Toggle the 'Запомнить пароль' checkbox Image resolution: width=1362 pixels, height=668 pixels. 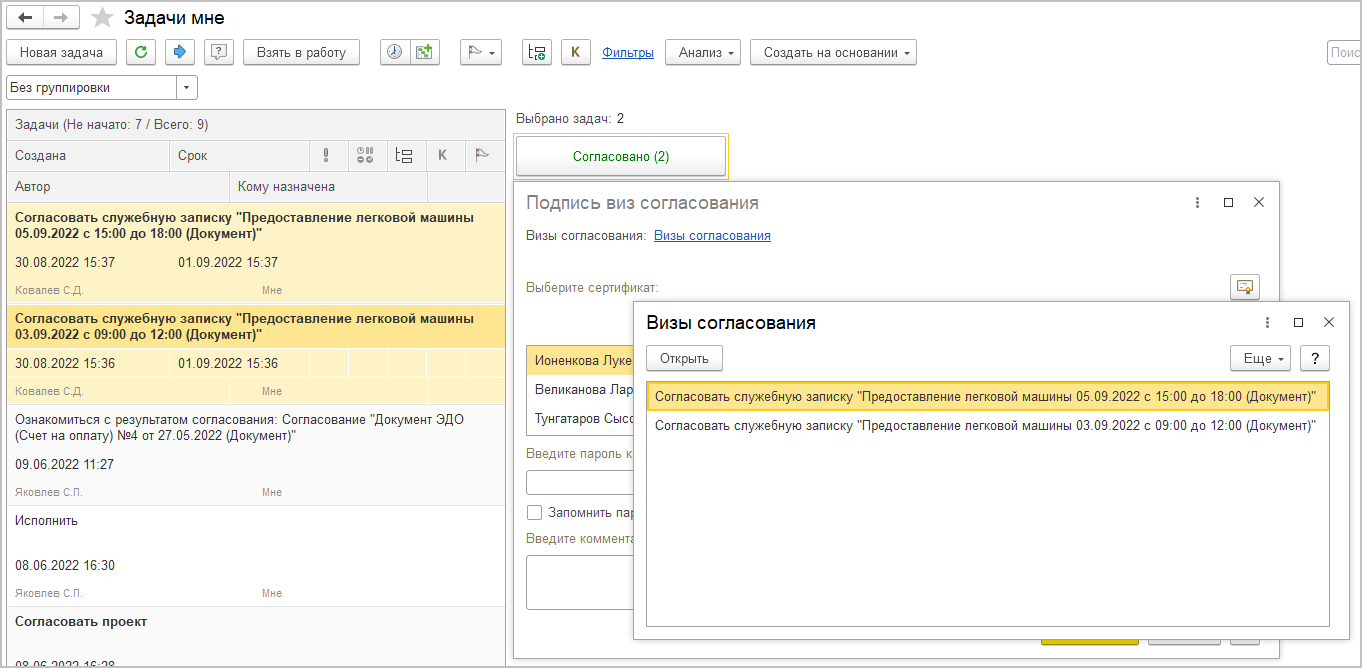pos(535,512)
